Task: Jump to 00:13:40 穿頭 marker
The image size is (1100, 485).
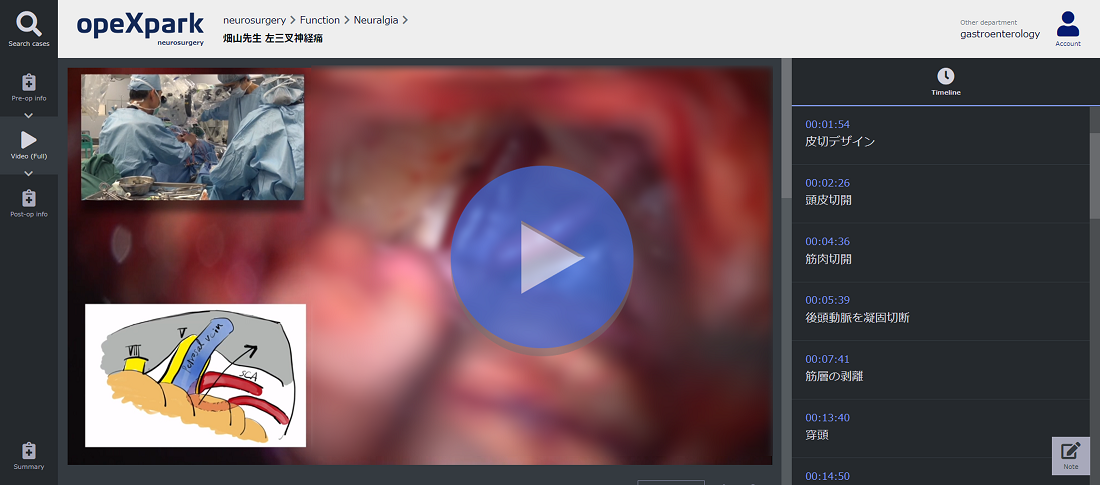Action: 941,429
